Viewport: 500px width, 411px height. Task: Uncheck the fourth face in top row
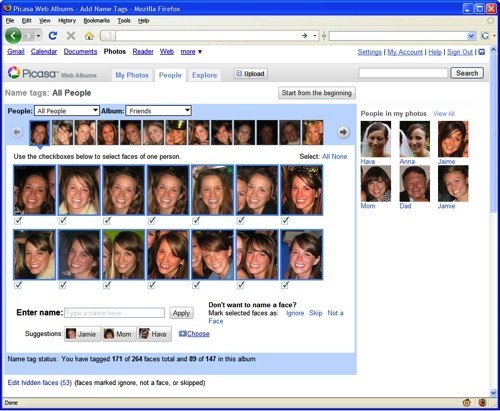[x=152, y=221]
